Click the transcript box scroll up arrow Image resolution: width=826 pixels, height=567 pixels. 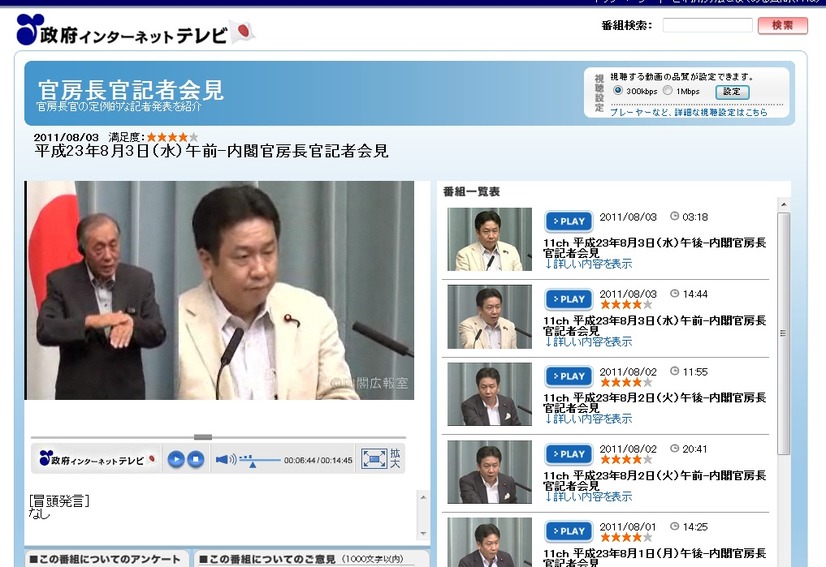[423, 497]
